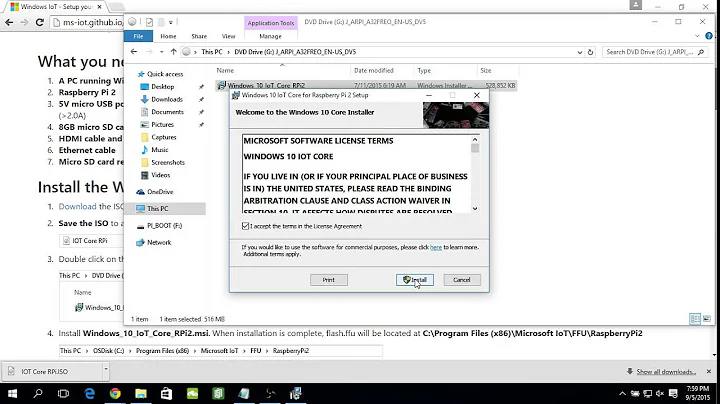Open Task View on taskbar

click(63, 393)
